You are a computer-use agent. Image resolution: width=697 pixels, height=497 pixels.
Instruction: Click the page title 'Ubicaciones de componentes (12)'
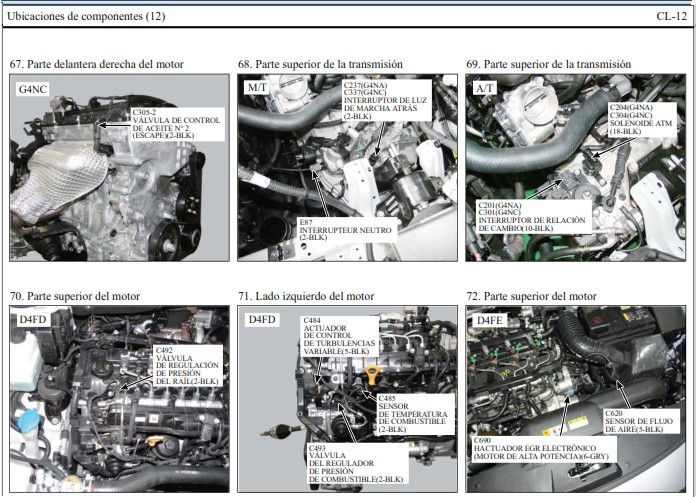click(x=86, y=16)
